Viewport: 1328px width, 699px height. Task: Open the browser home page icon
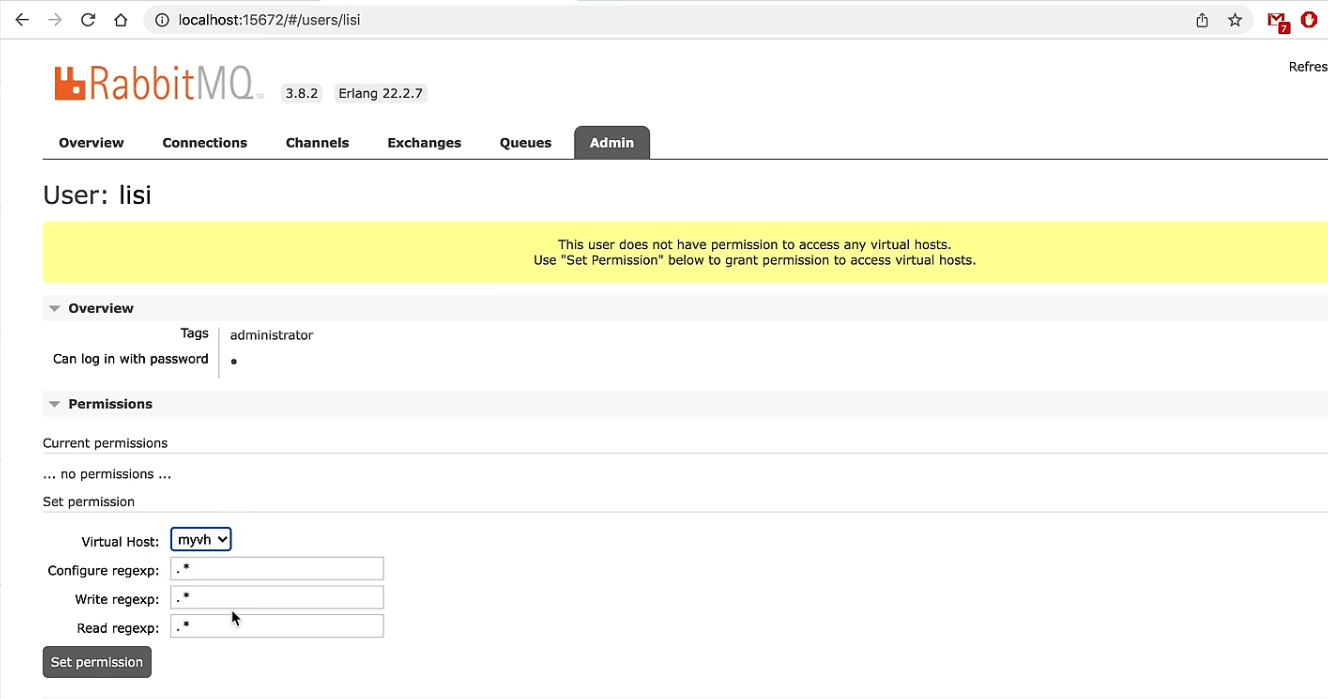tap(121, 20)
